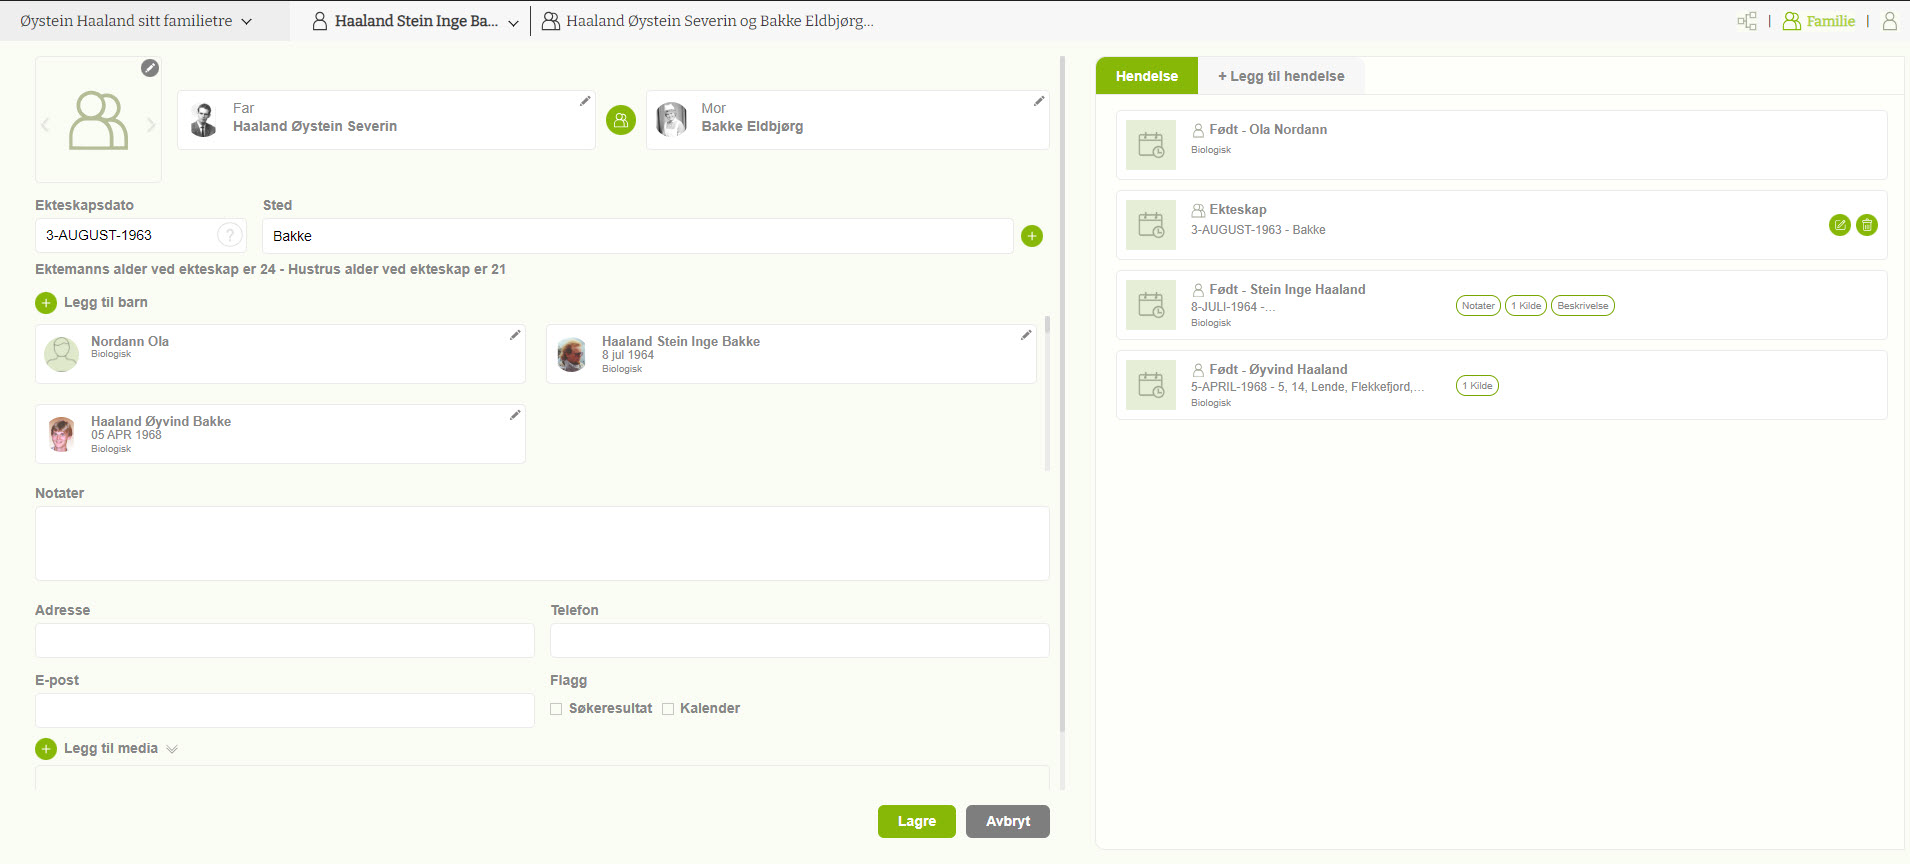The image size is (1910, 864).
Task: Expand the Legg til media chevron
Action: 172,749
